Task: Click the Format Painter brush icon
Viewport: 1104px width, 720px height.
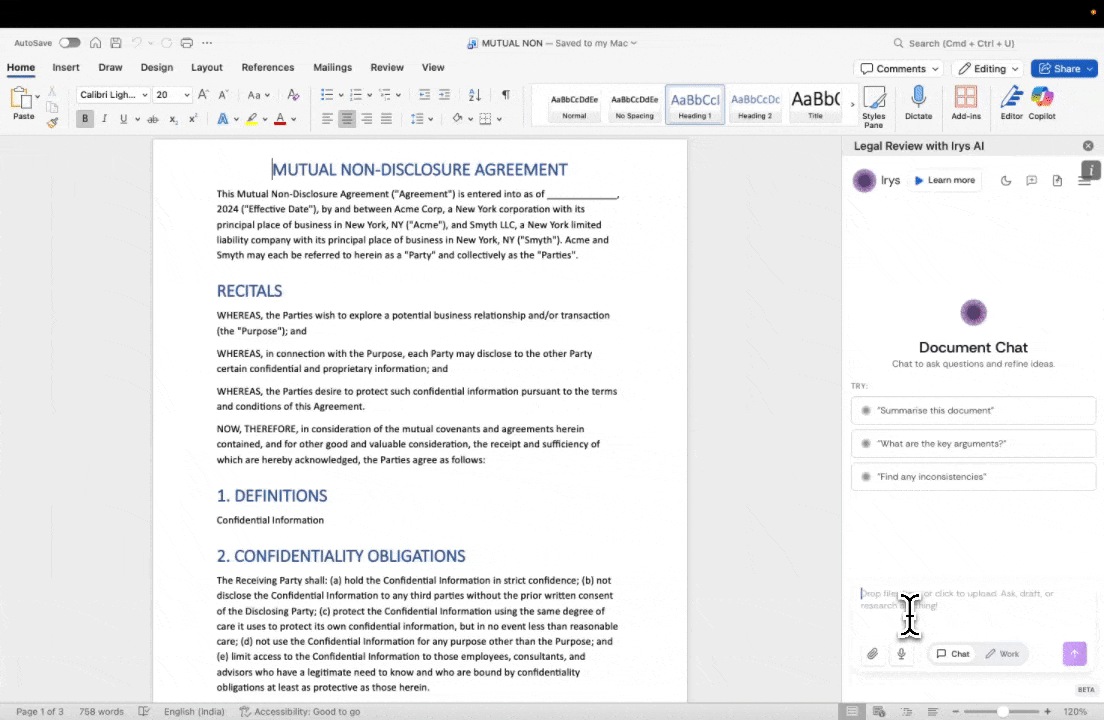Action: pyautogui.click(x=52, y=122)
